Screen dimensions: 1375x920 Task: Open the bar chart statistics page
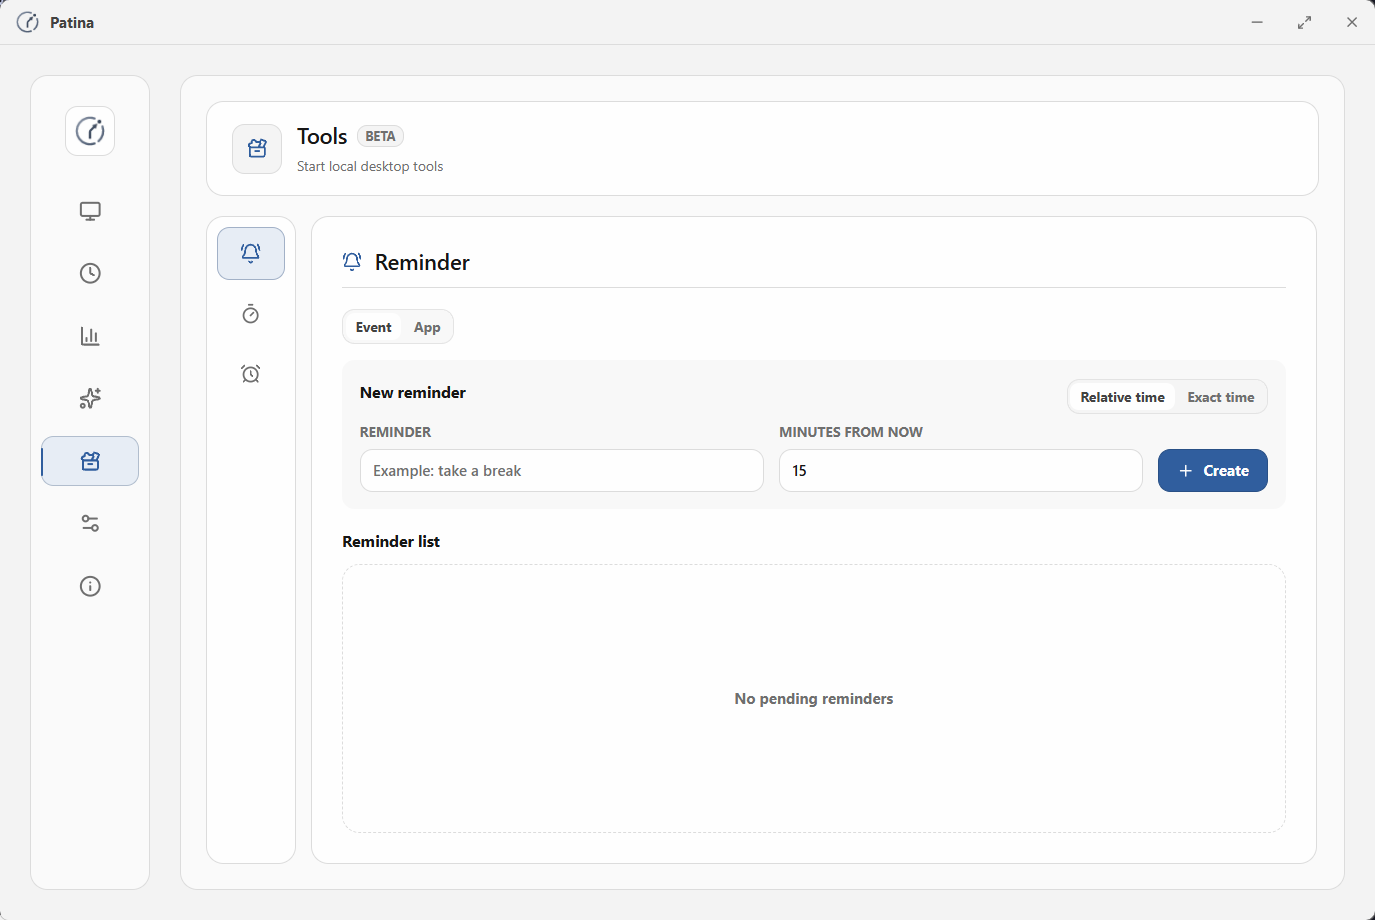pos(90,336)
